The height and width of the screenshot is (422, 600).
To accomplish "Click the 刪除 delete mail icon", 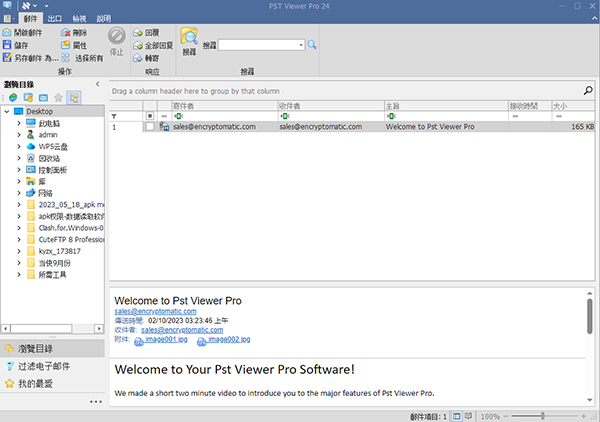I will (x=66, y=33).
